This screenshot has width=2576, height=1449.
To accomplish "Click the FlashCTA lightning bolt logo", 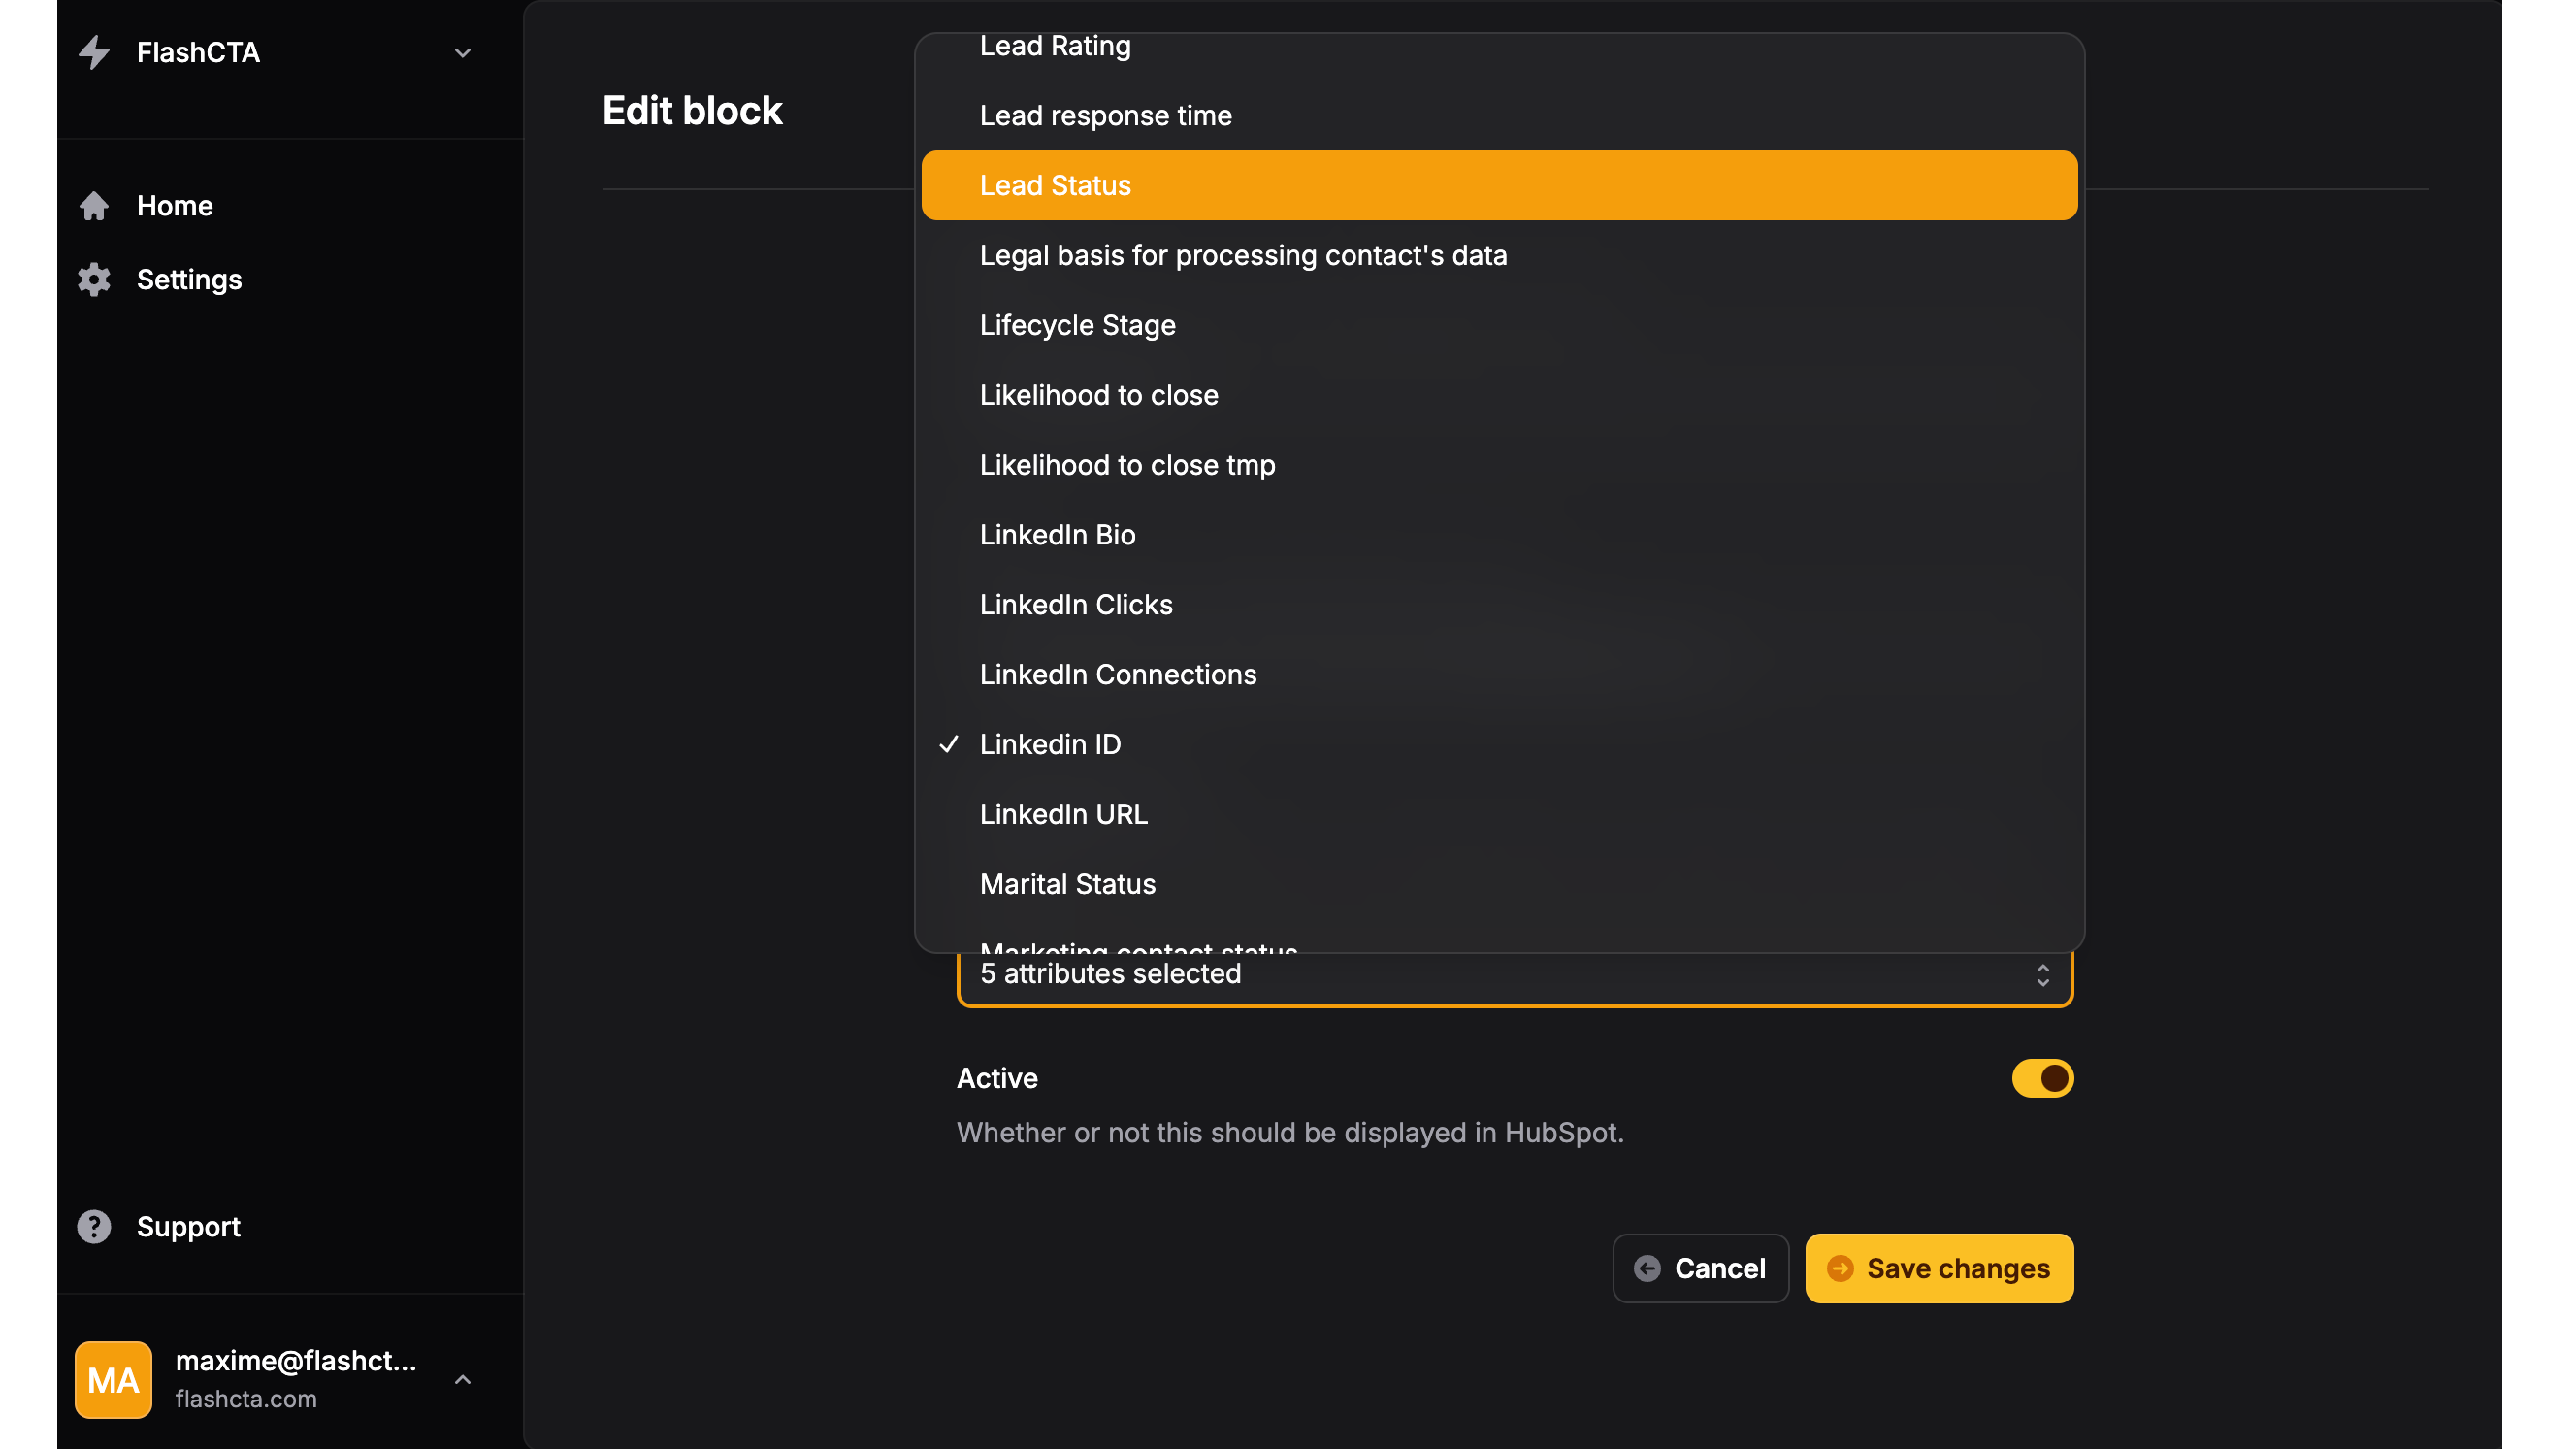I will coord(94,52).
